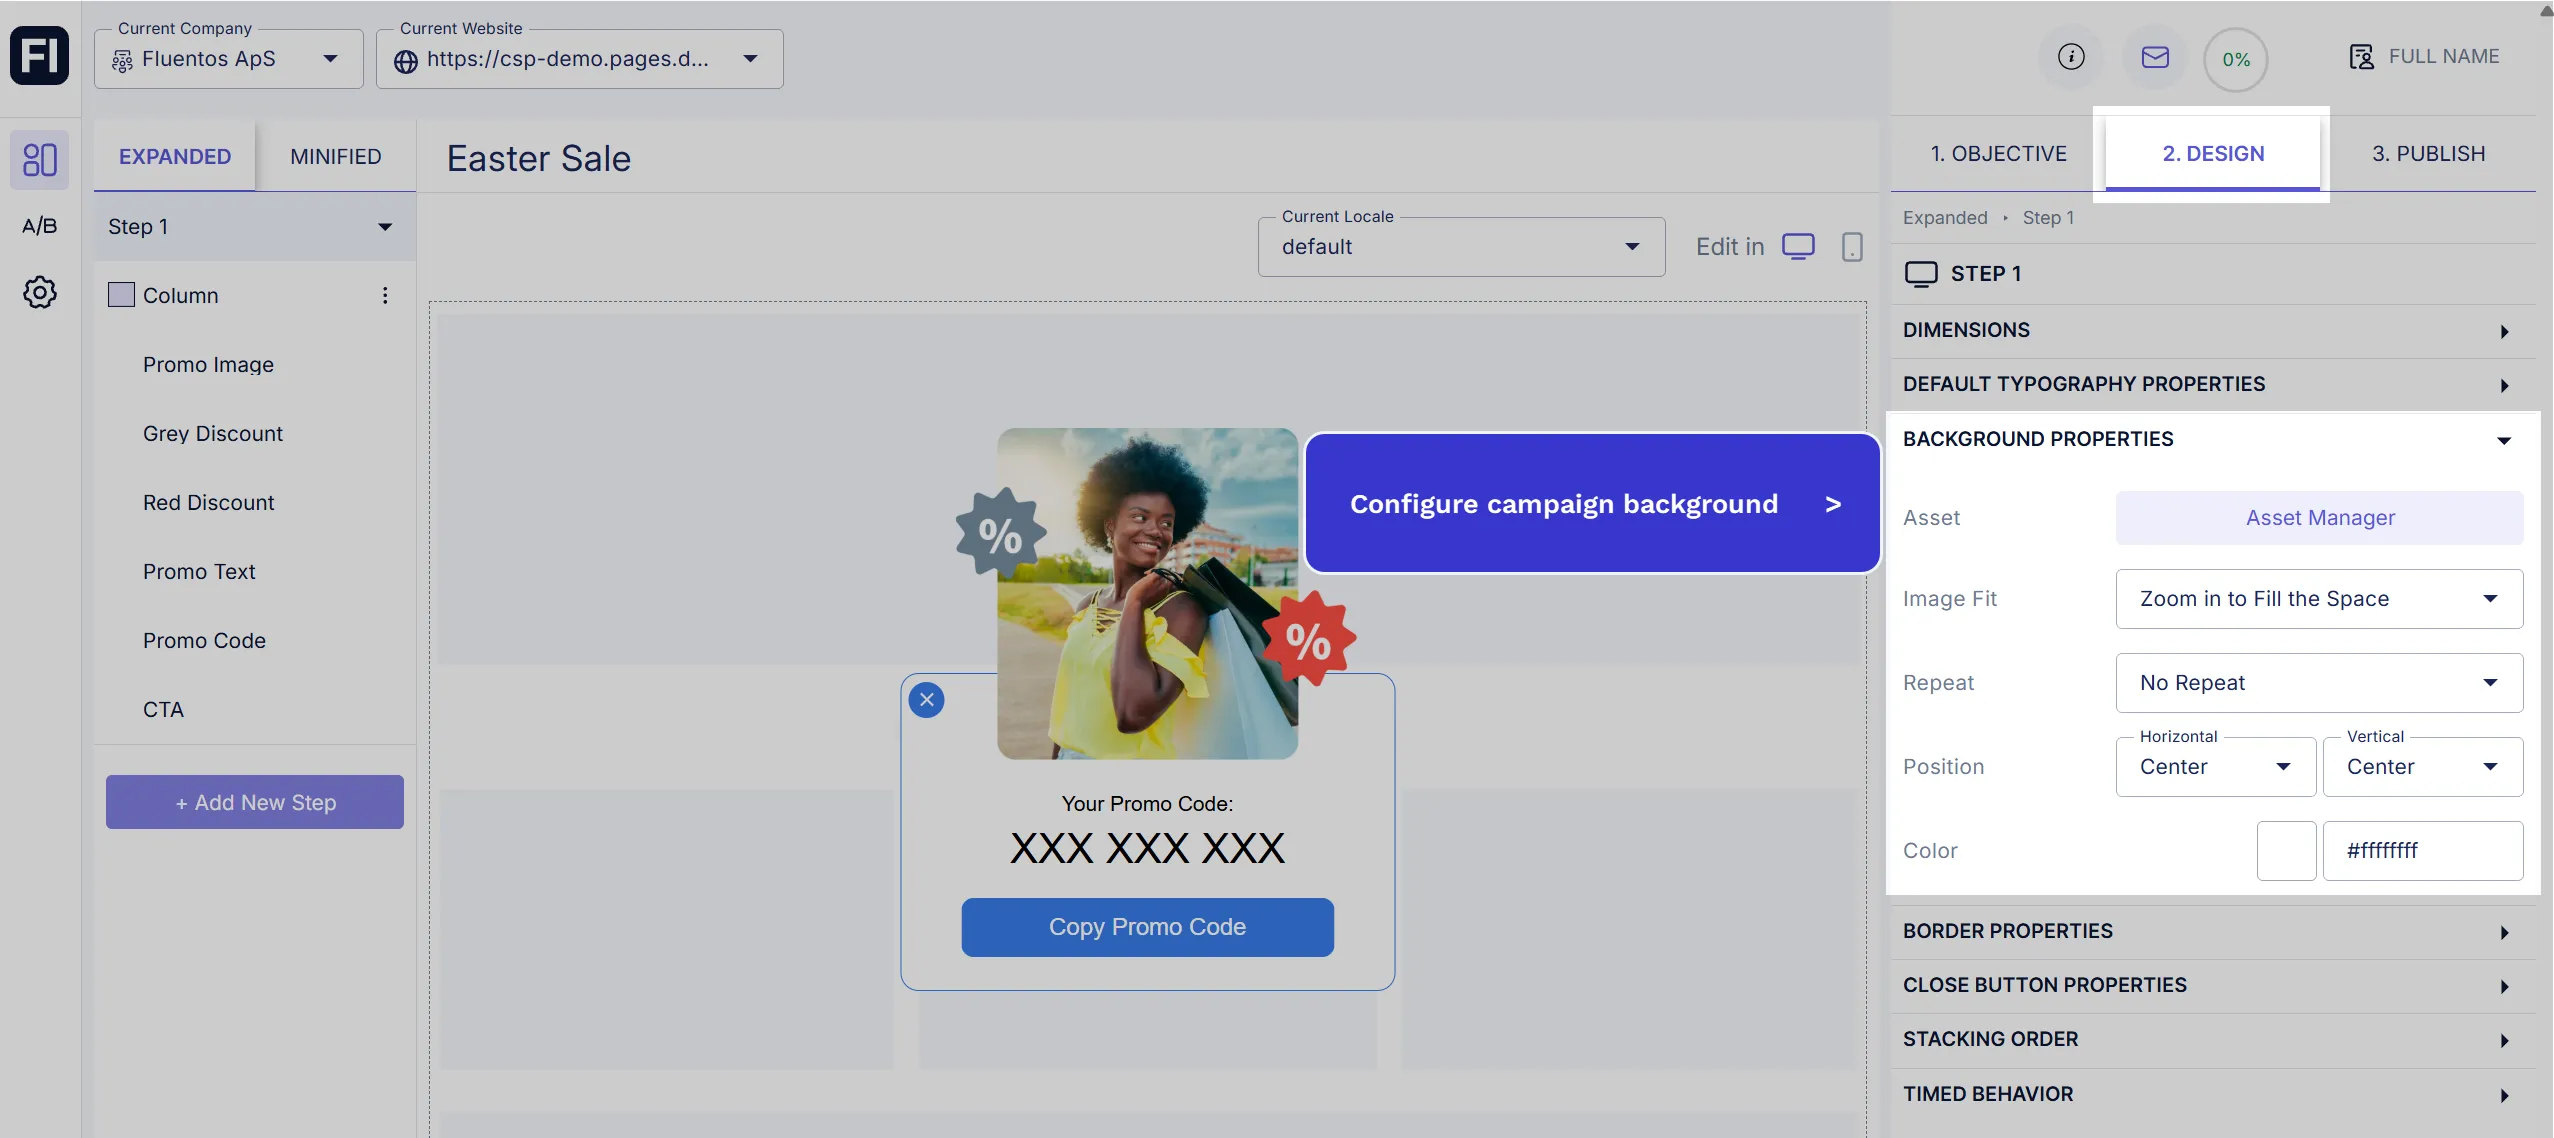Click the Fluentos FI logo
This screenshot has width=2554, height=1138.
pyautogui.click(x=40, y=56)
